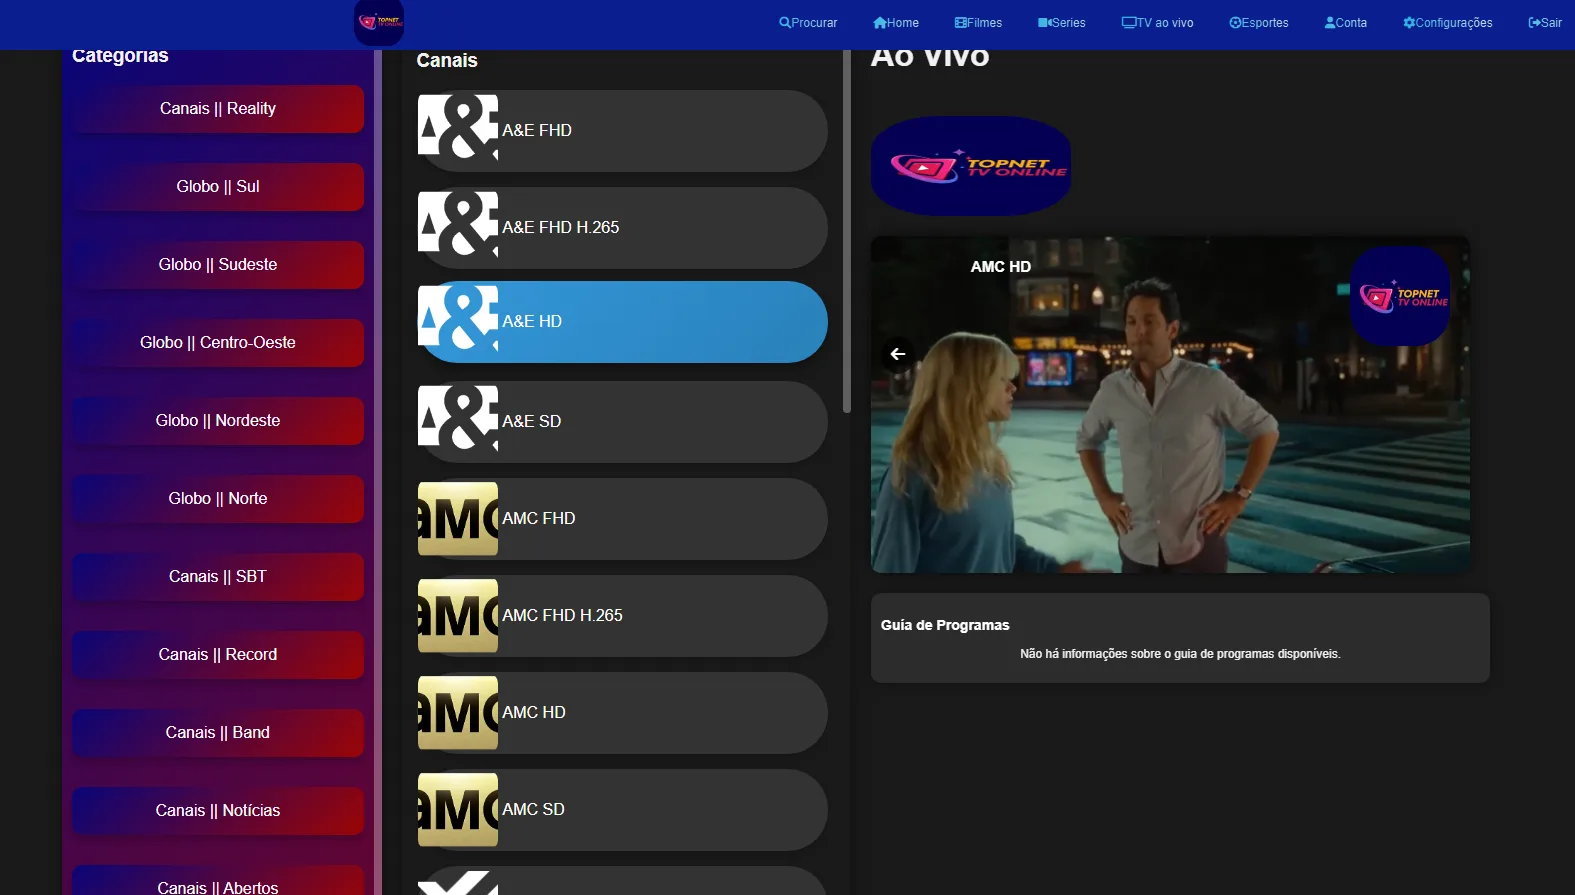Select Canais || Reality category
1575x895 pixels.
217,109
